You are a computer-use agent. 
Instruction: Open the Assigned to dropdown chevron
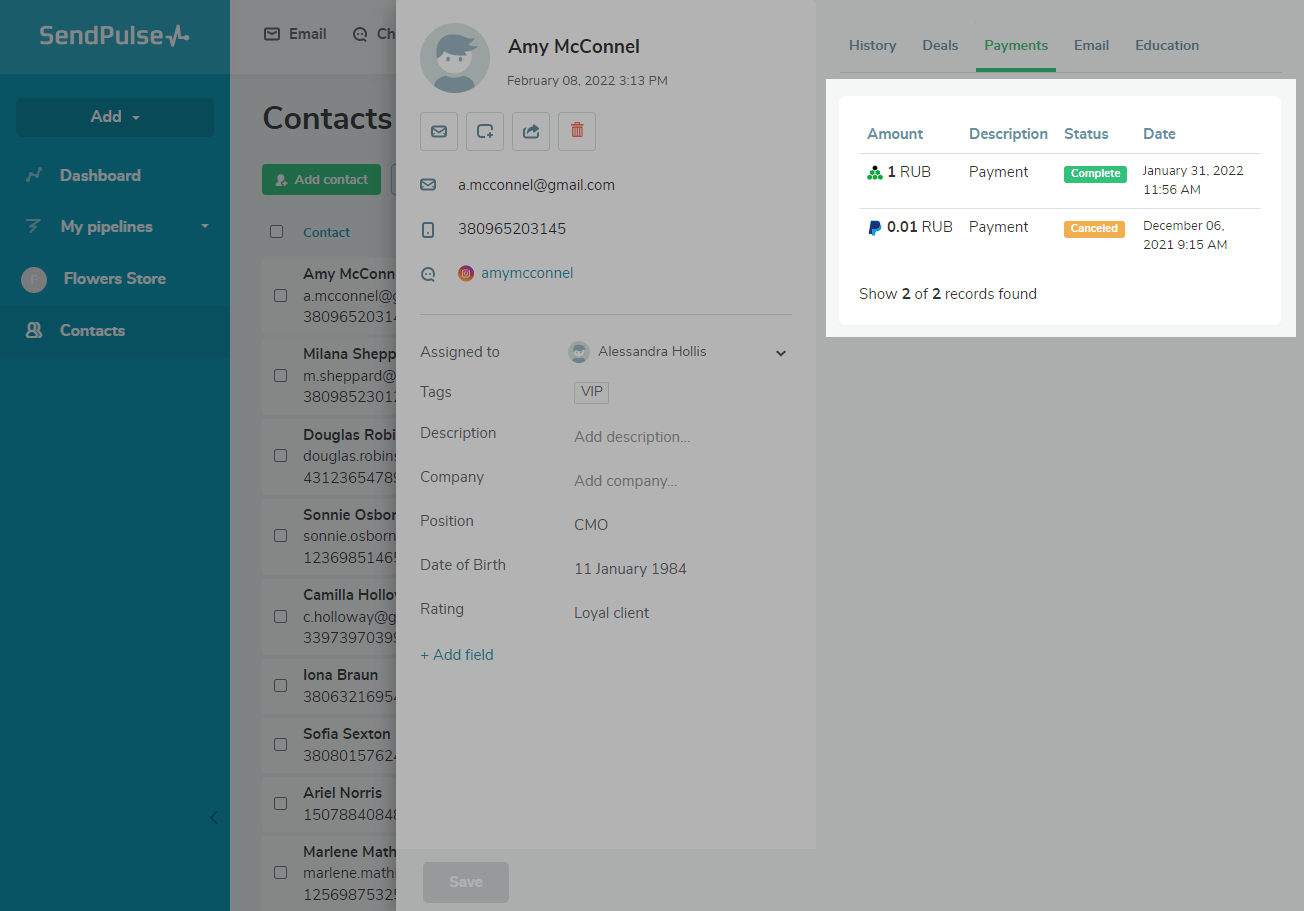781,353
